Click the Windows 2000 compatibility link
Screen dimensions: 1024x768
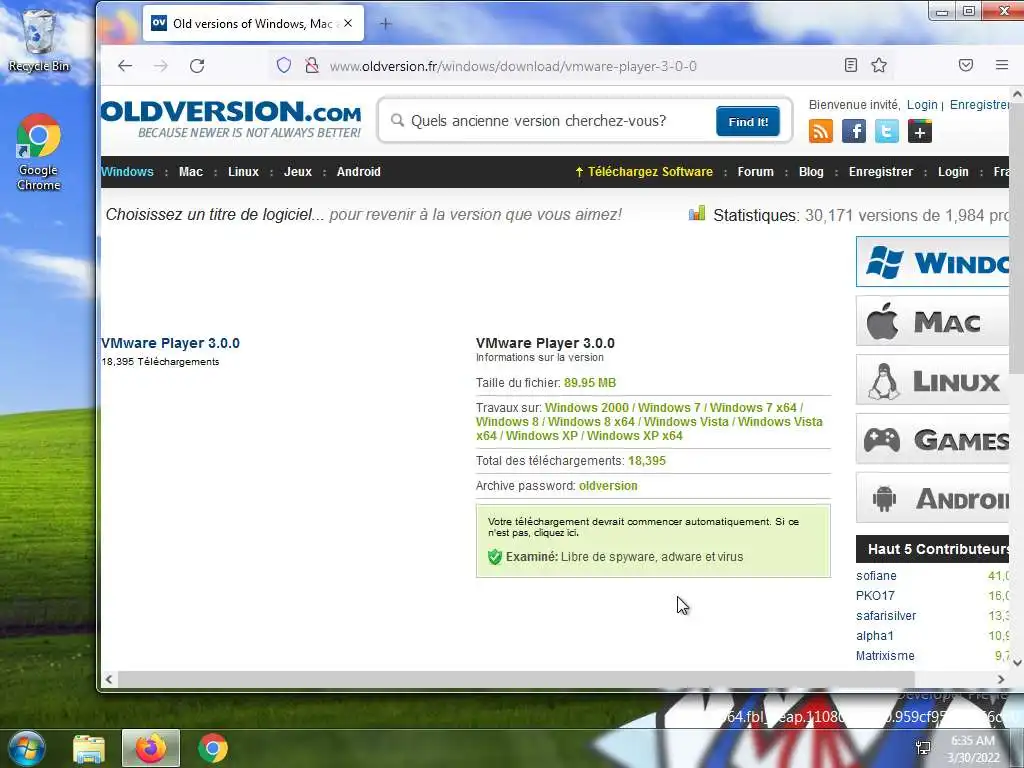coord(587,408)
